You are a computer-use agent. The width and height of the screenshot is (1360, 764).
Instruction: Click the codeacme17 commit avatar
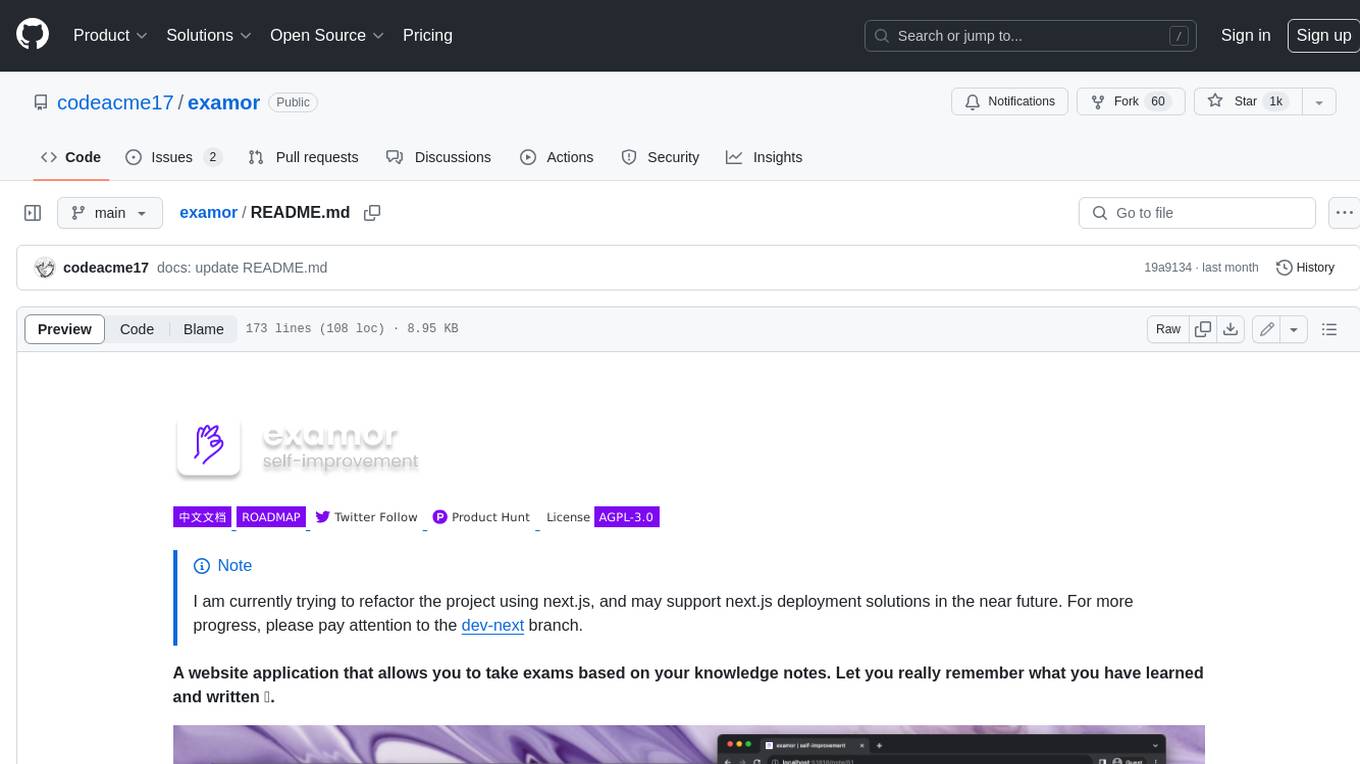(x=44, y=268)
